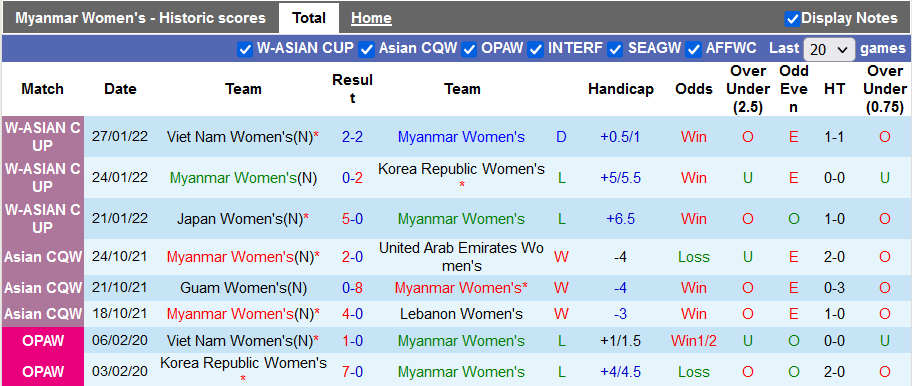This screenshot has width=912, height=386.
Task: Switch to the Home tab
Action: (371, 18)
